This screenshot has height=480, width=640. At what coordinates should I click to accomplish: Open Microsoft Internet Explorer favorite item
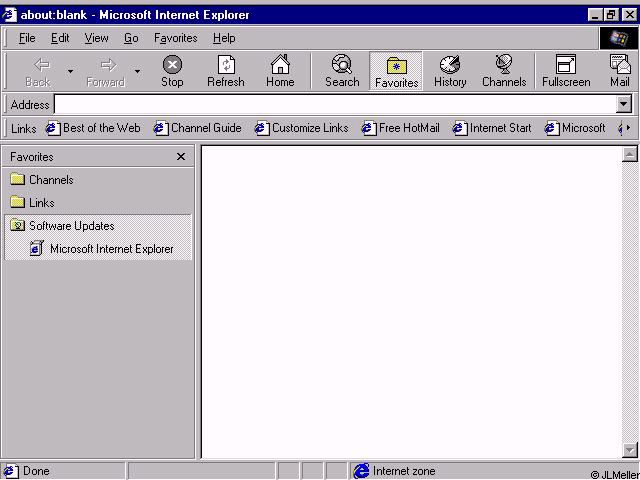point(102,249)
